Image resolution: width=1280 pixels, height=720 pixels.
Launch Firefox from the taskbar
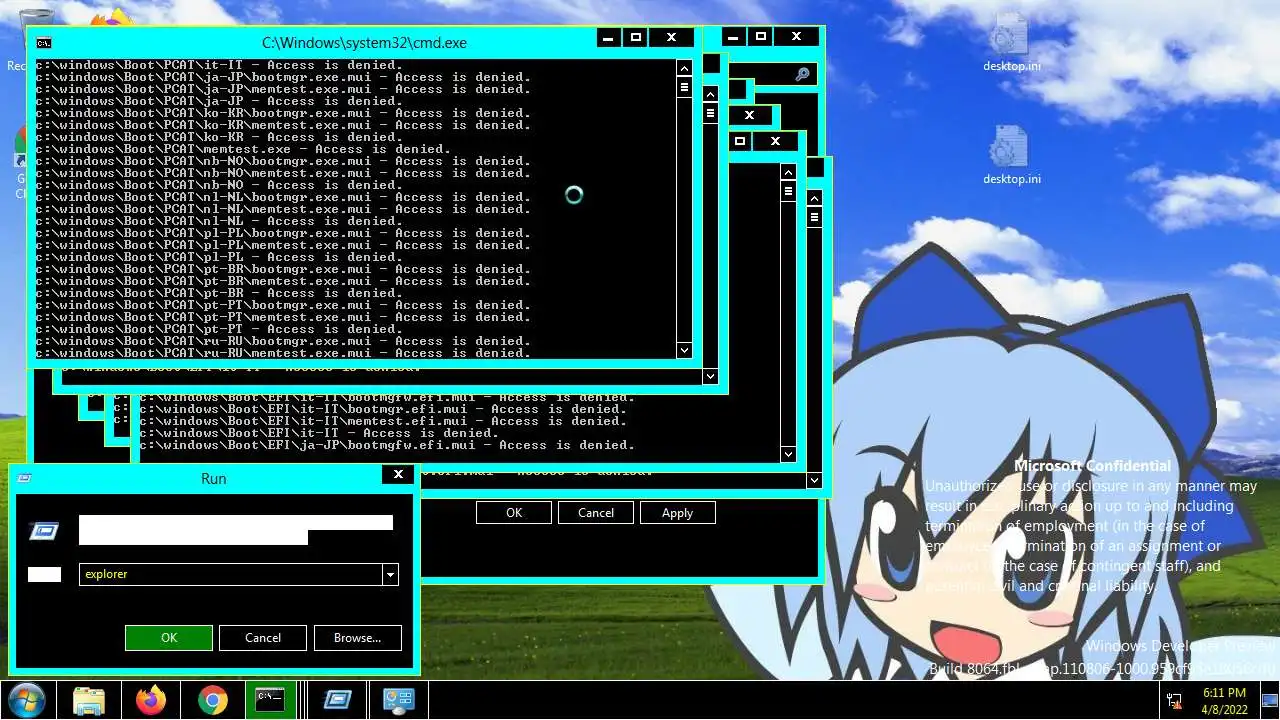pos(151,700)
